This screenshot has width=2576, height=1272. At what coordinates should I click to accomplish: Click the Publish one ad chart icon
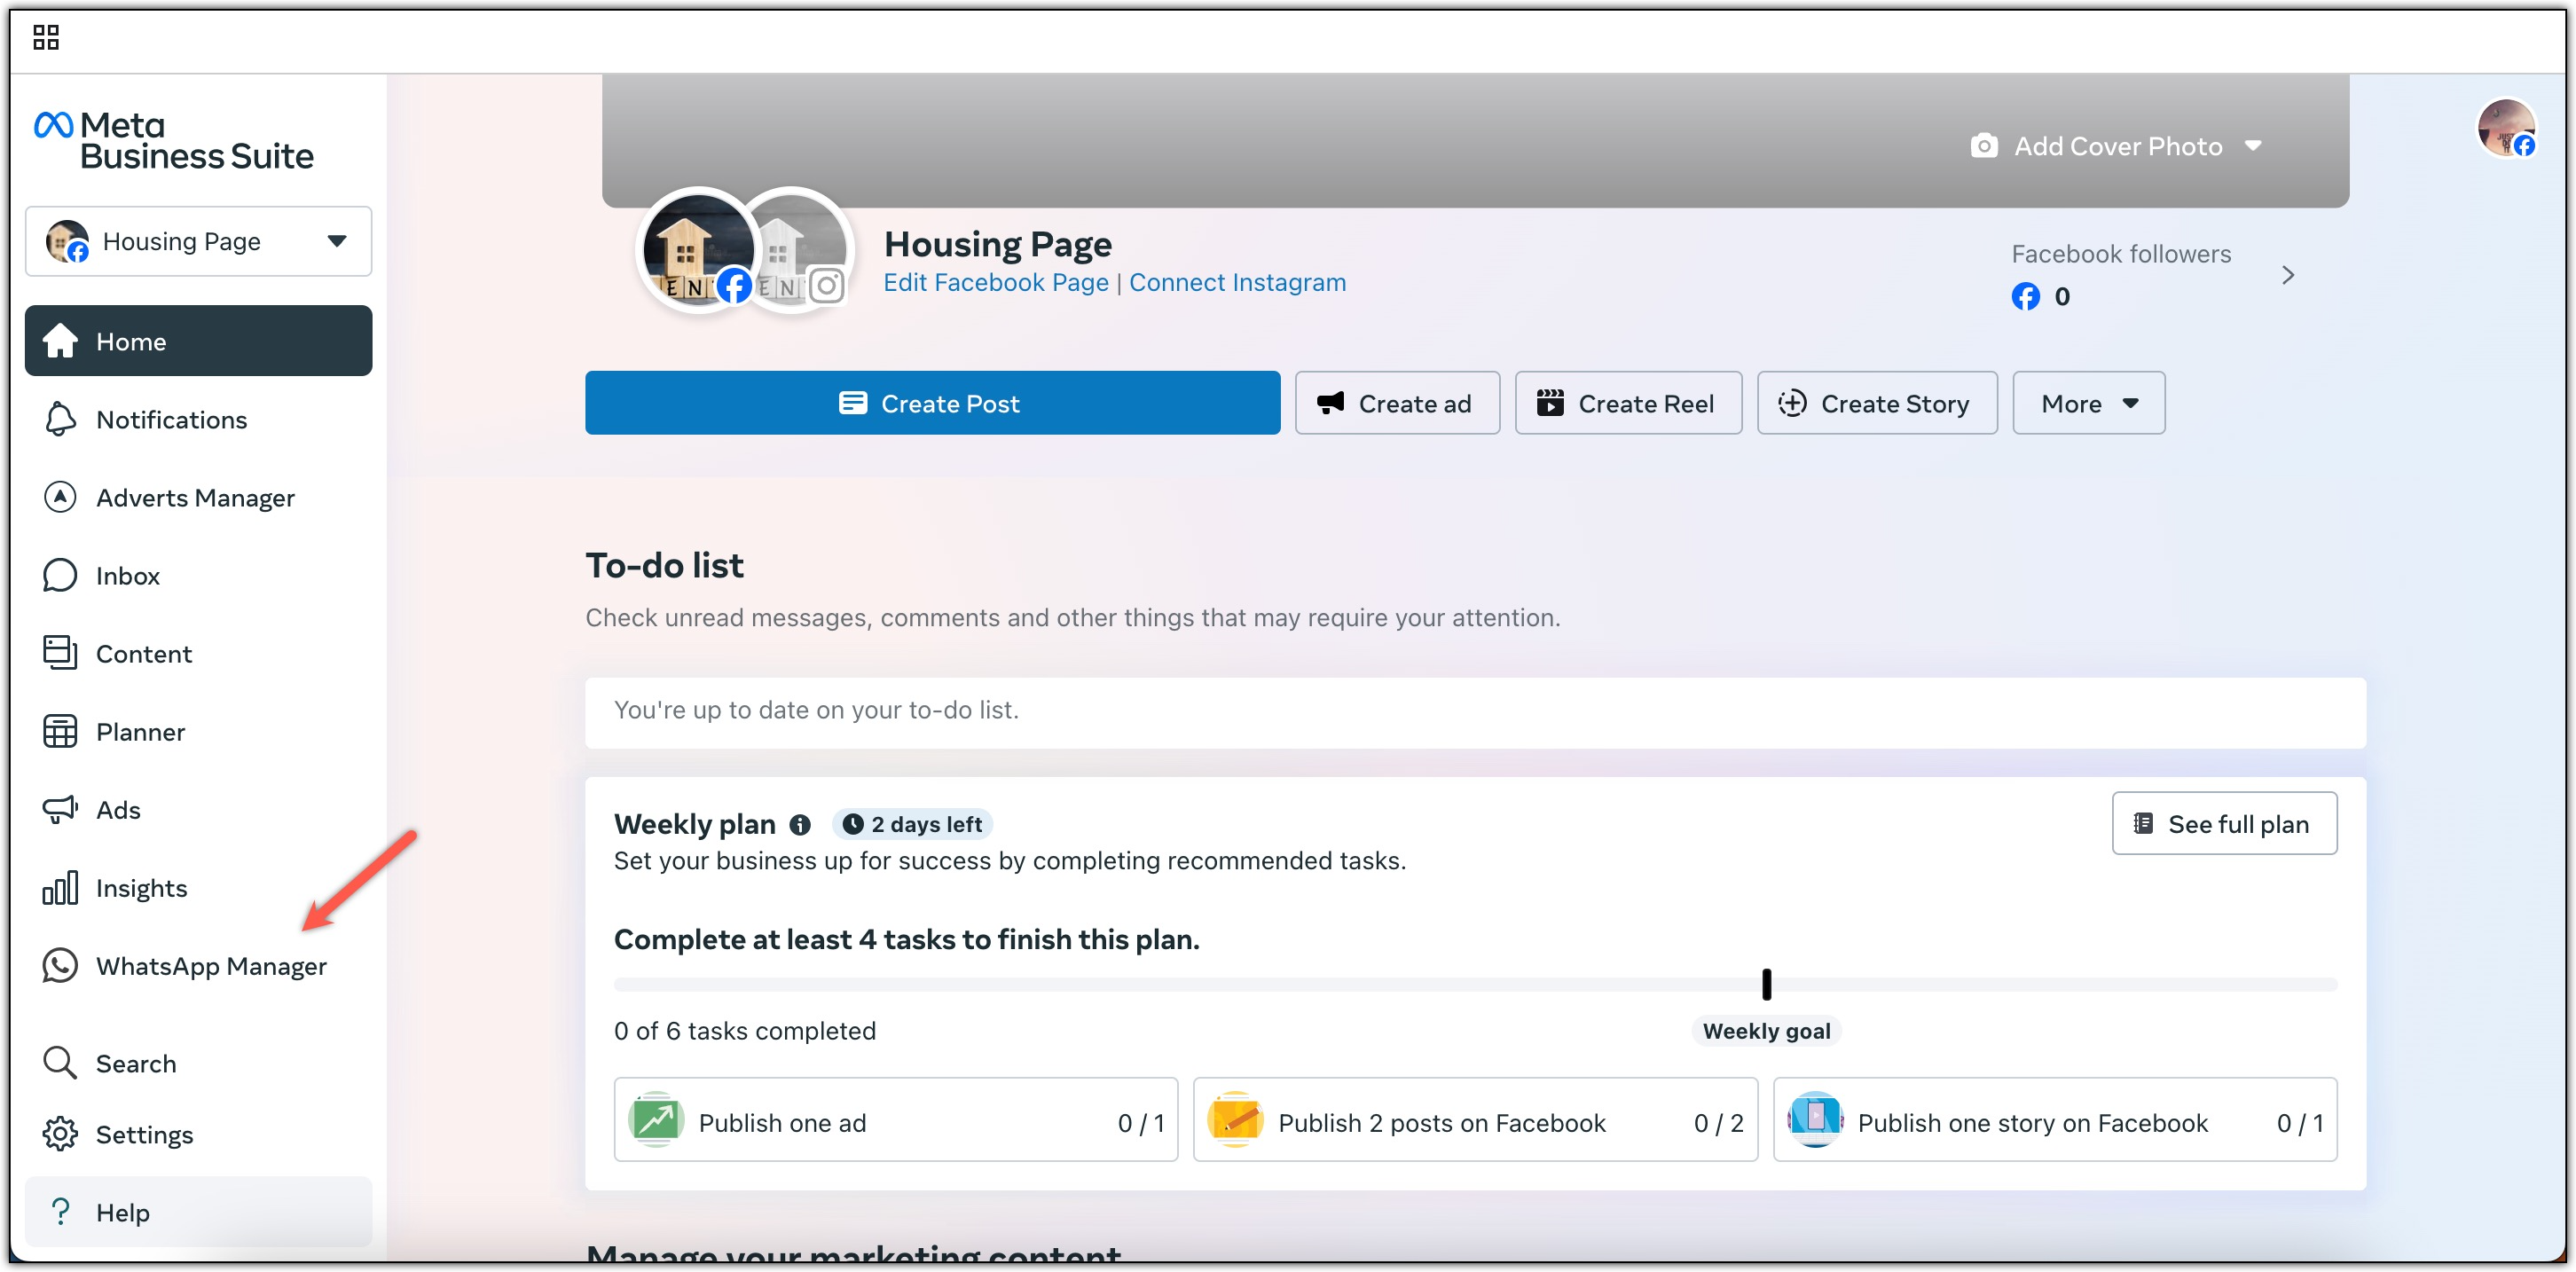[656, 1119]
